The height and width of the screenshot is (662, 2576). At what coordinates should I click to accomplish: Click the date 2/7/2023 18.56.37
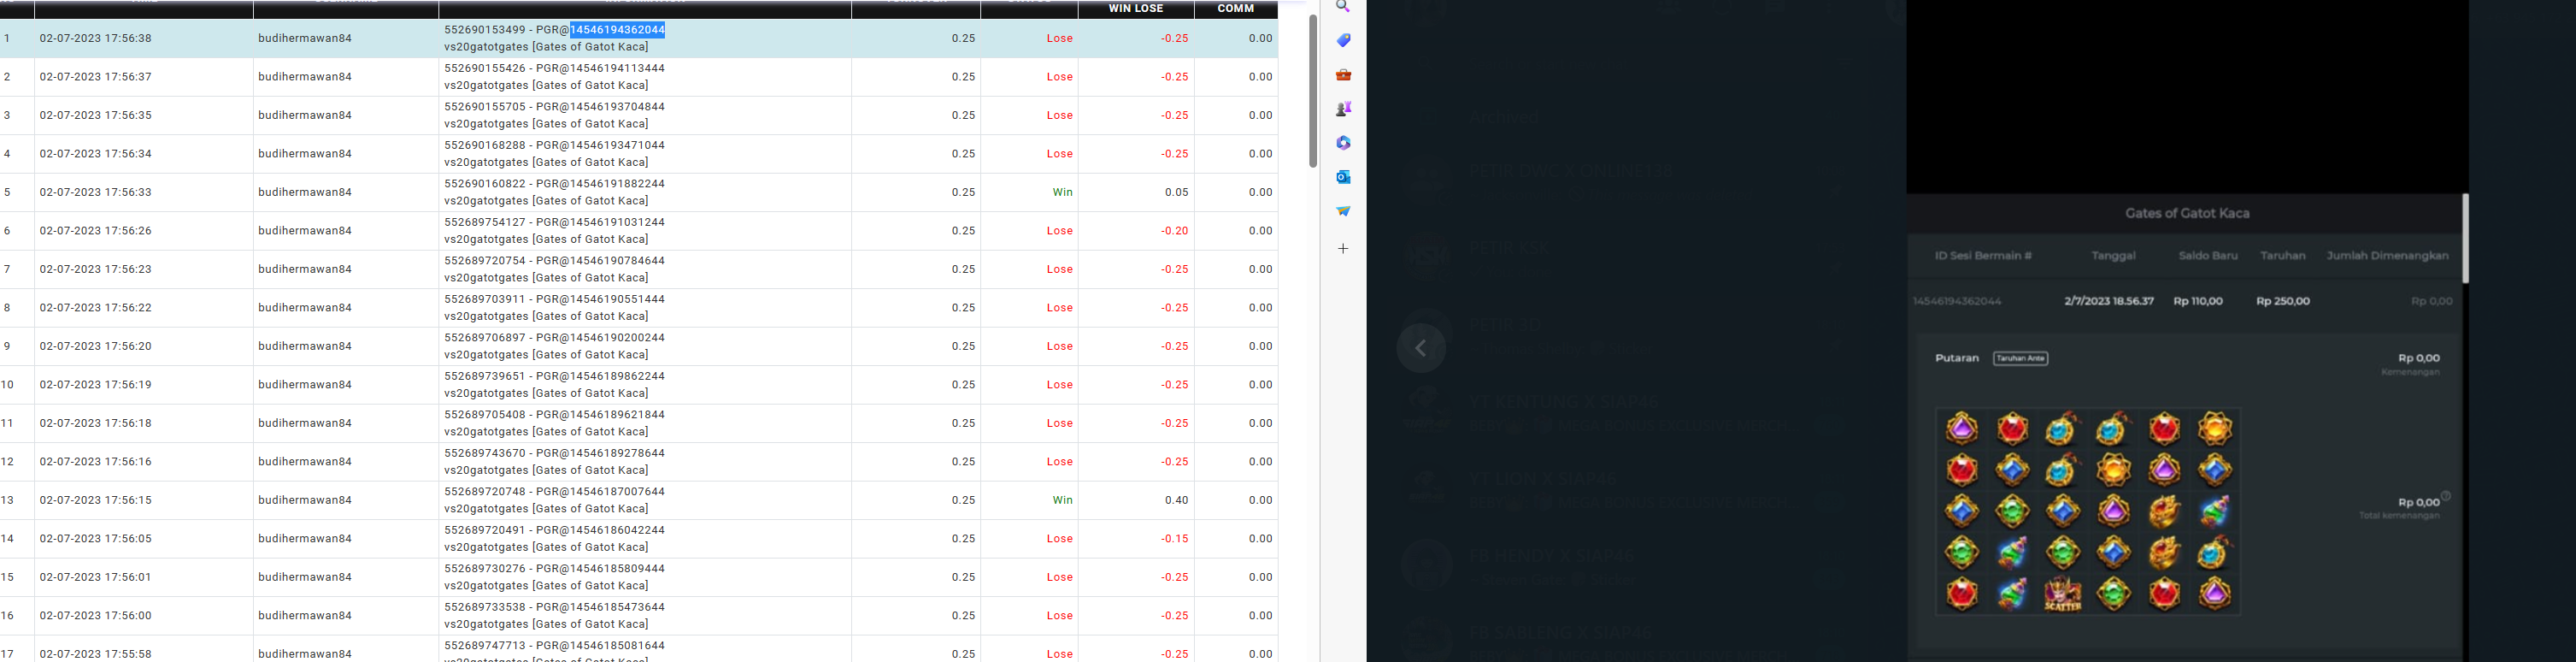point(2109,301)
